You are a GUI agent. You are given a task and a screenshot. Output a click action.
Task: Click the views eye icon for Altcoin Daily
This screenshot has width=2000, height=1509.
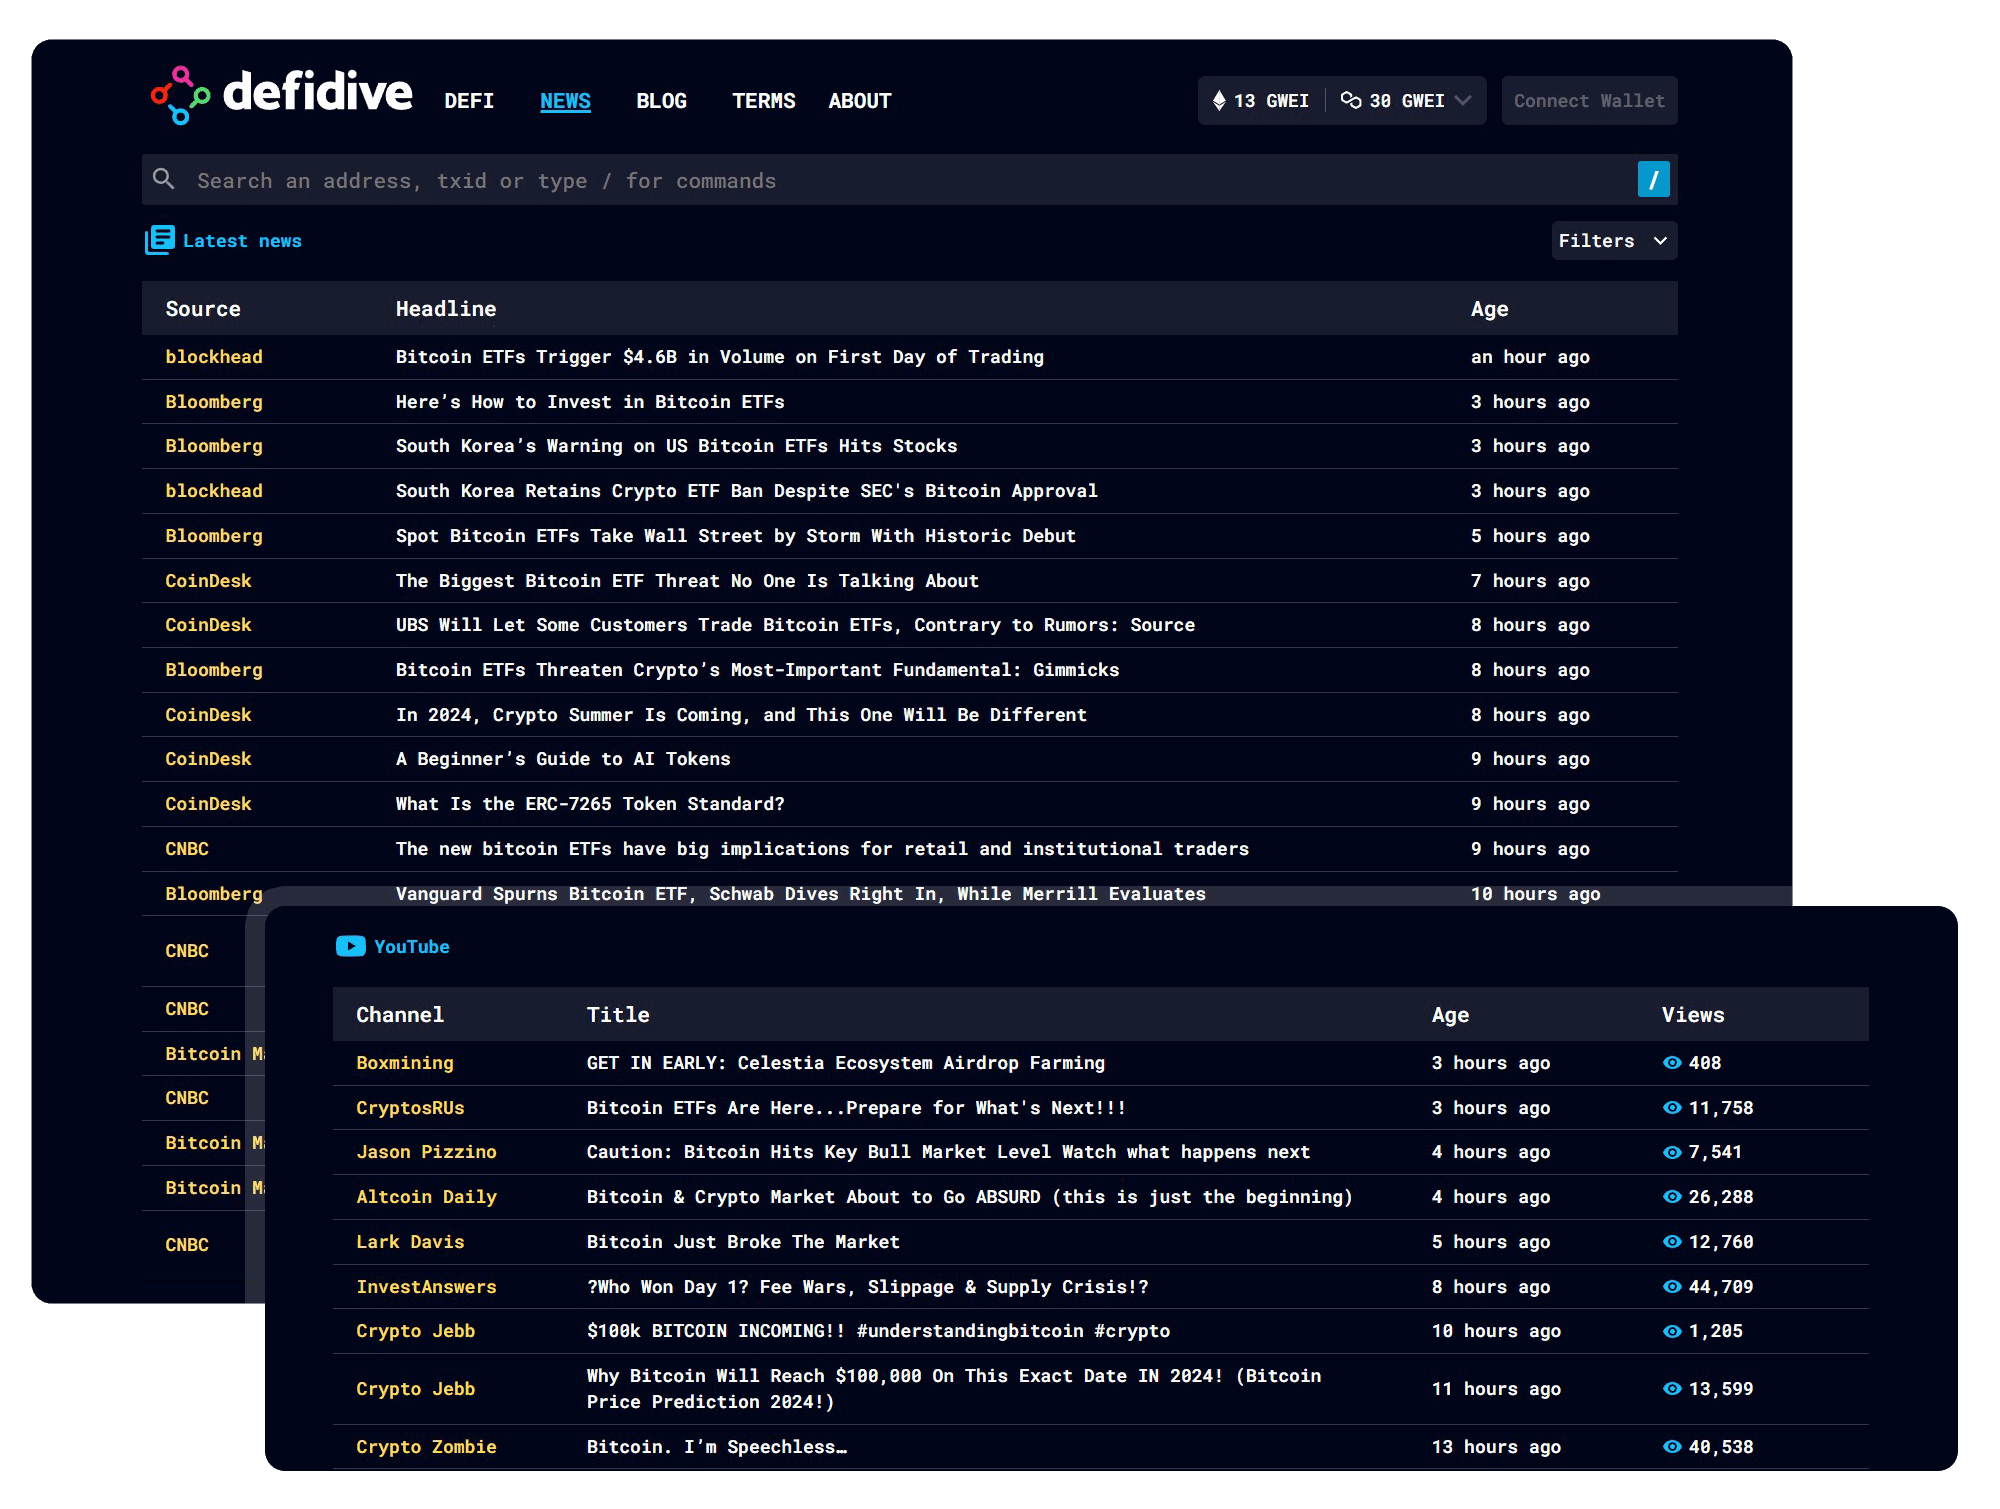[1672, 1197]
